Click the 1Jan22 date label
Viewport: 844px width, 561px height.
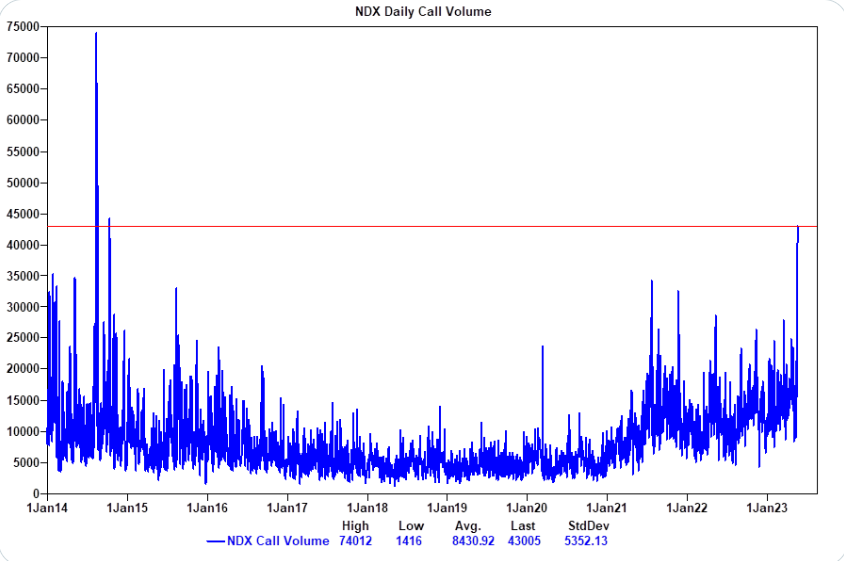click(x=687, y=508)
